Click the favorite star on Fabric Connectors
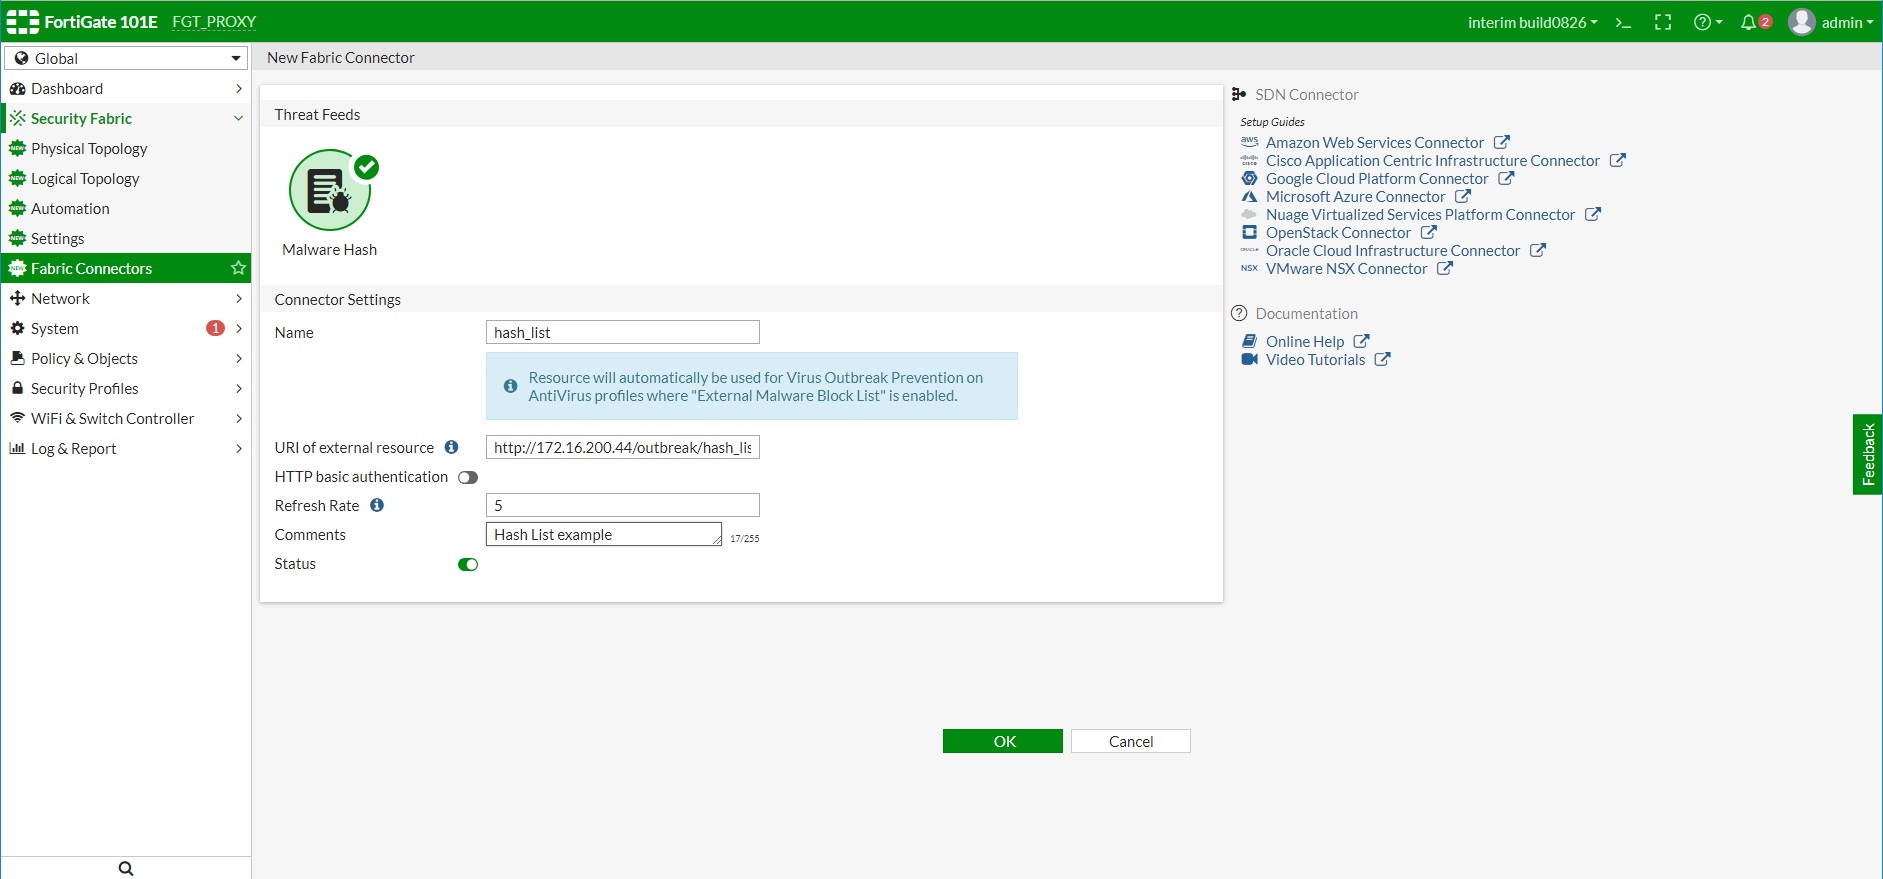Viewport: 1883px width, 879px height. (x=238, y=268)
